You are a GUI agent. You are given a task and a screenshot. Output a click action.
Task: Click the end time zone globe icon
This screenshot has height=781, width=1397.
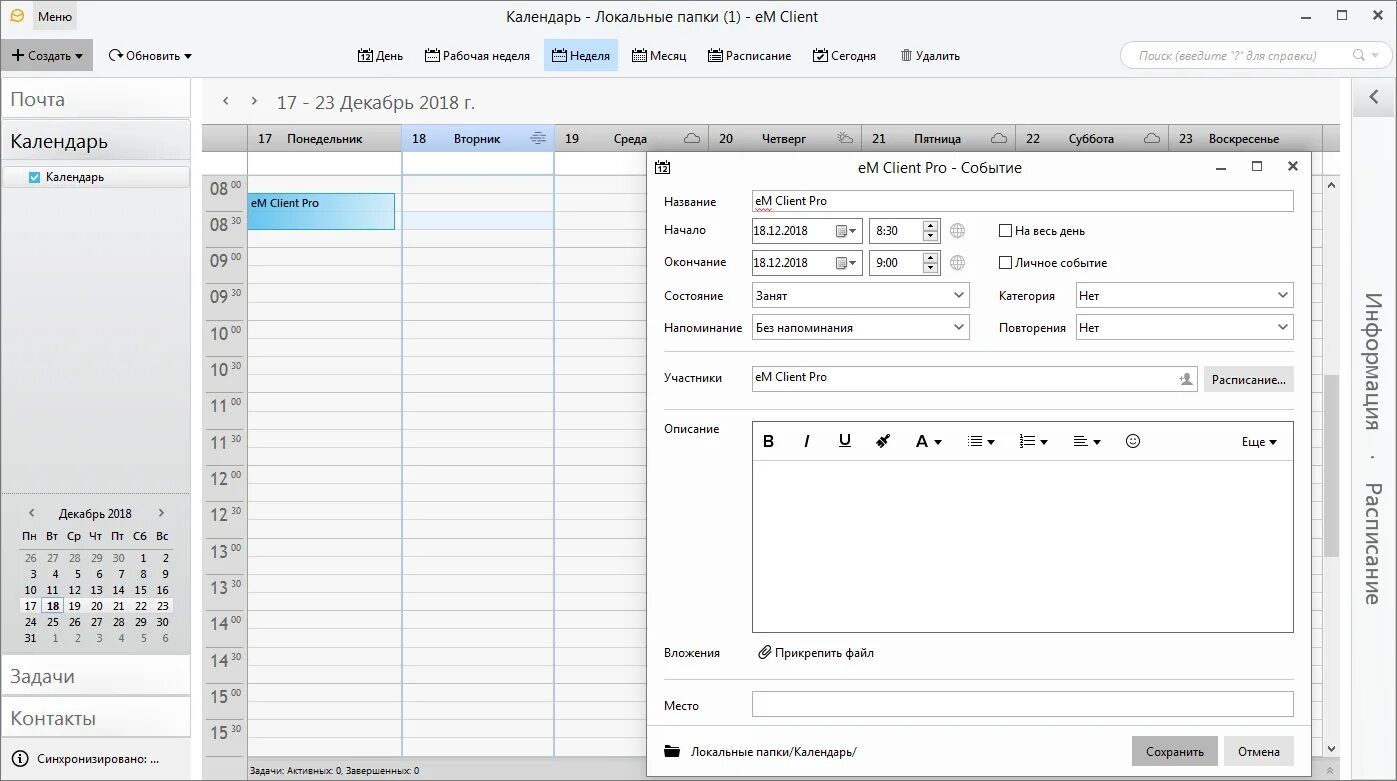click(x=957, y=263)
